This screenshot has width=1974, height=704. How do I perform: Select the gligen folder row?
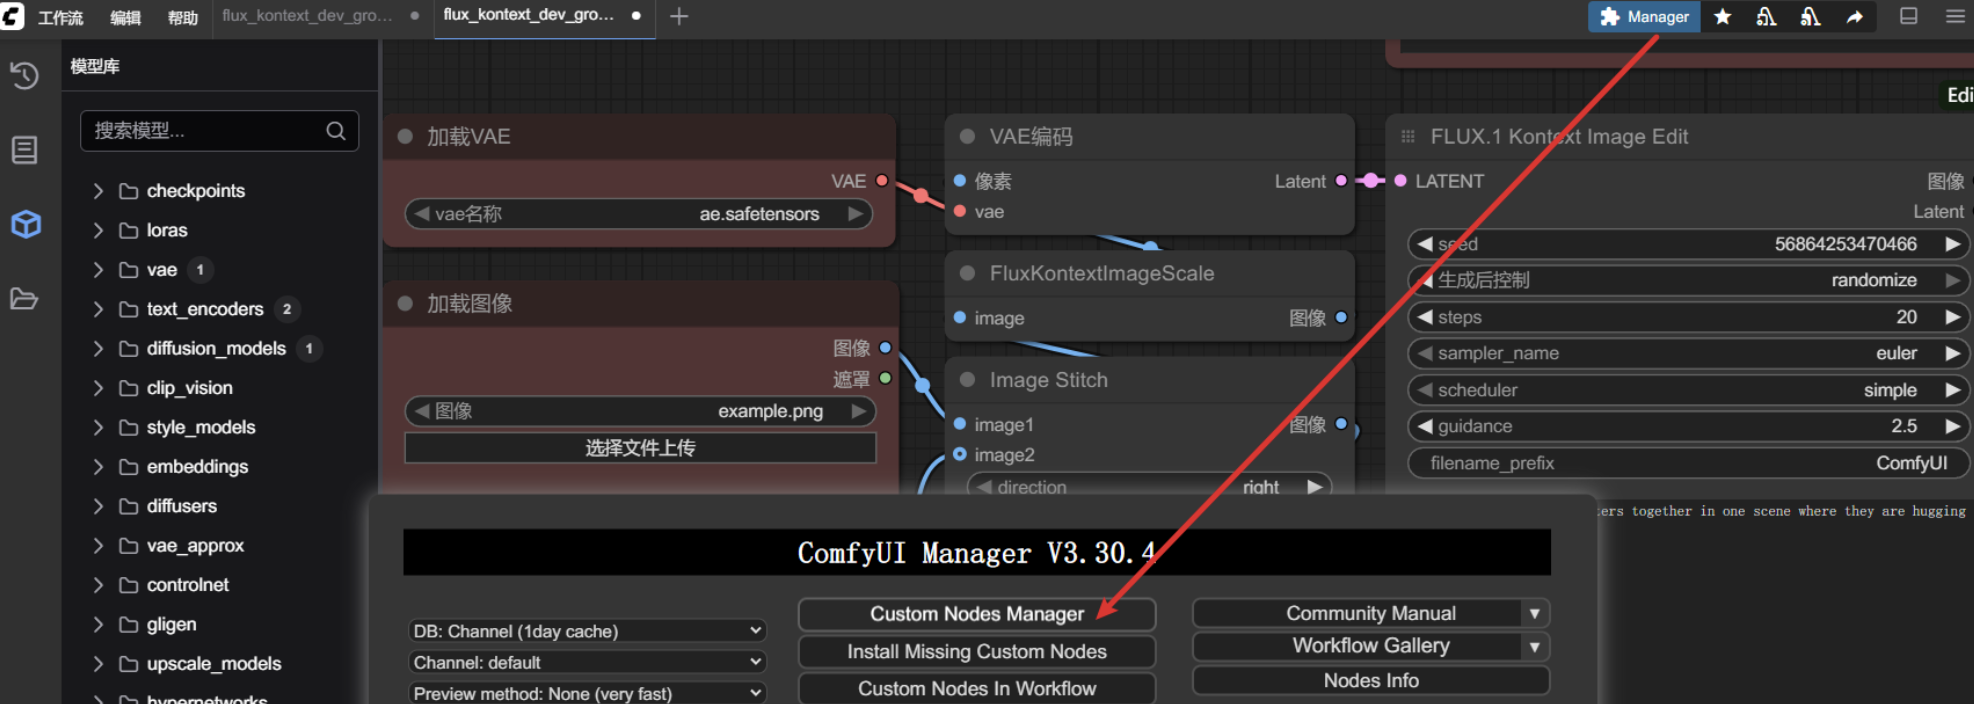(x=220, y=625)
